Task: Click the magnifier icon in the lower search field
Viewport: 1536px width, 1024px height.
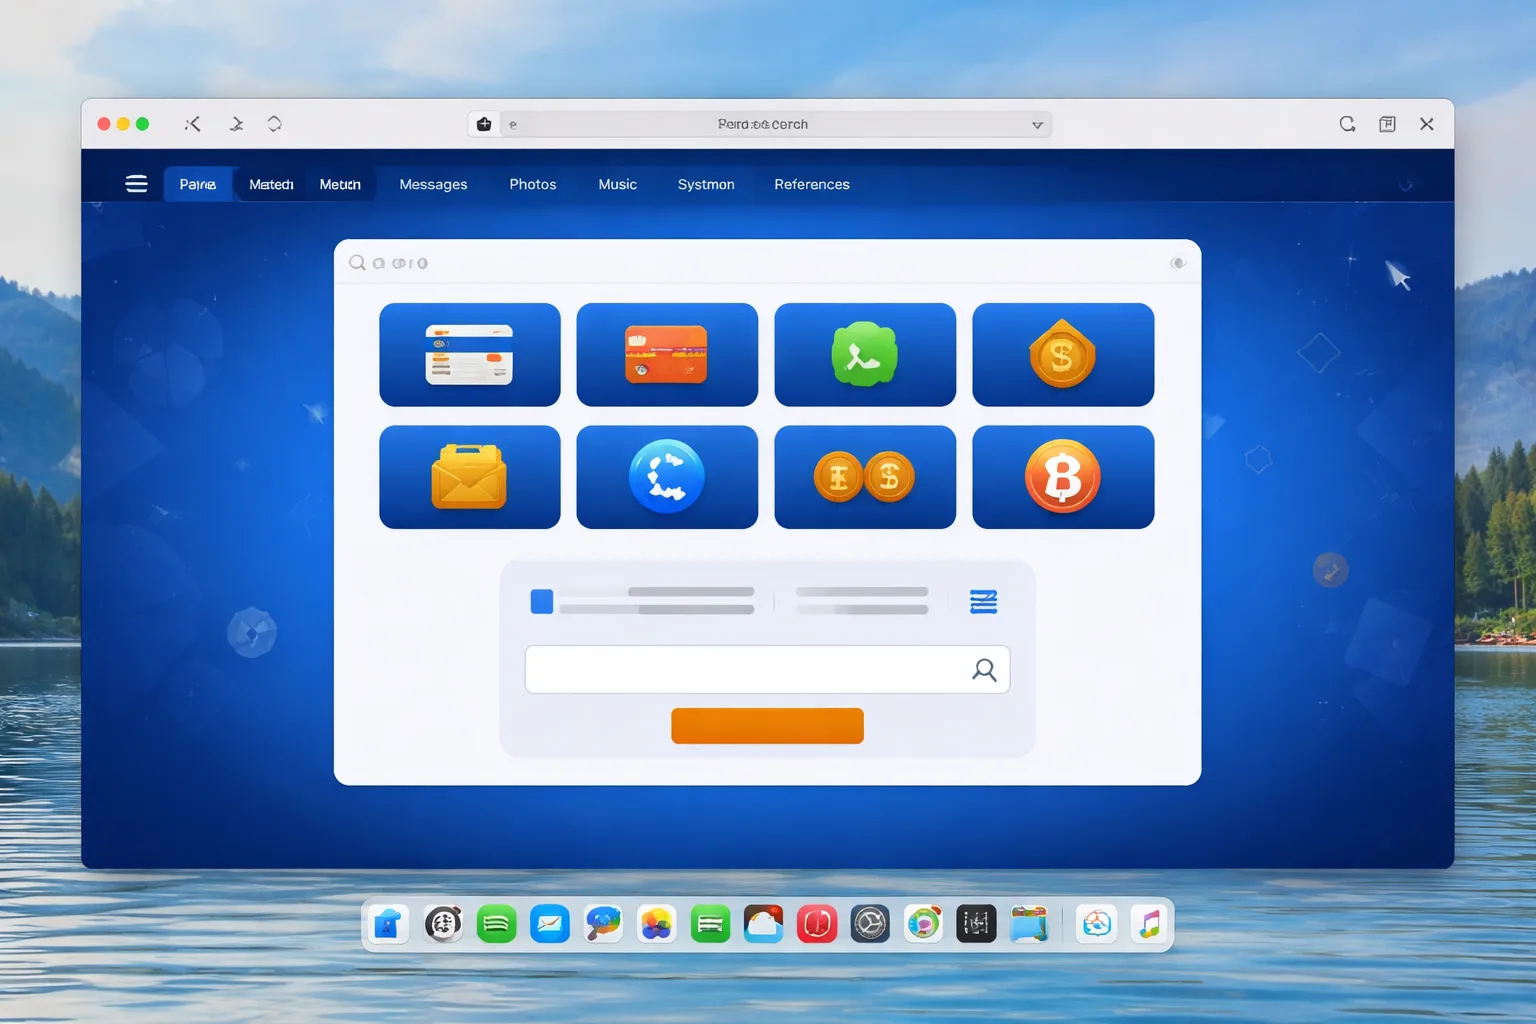Action: click(984, 670)
